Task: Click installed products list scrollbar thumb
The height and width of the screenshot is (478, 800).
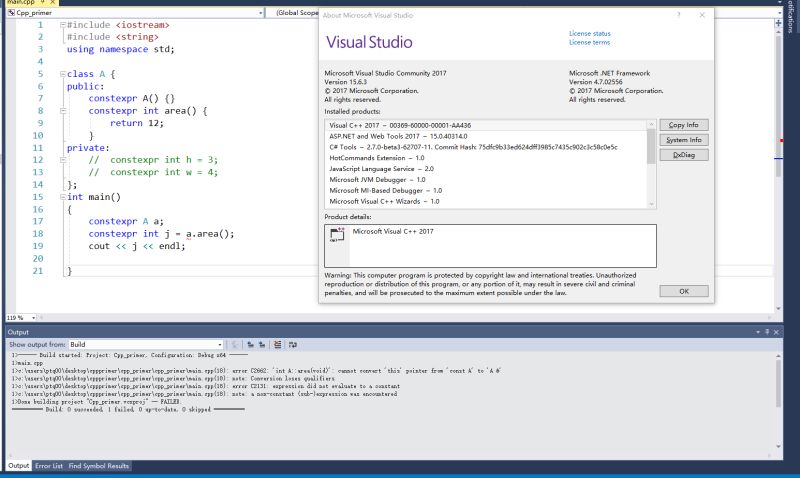Action: 651,146
